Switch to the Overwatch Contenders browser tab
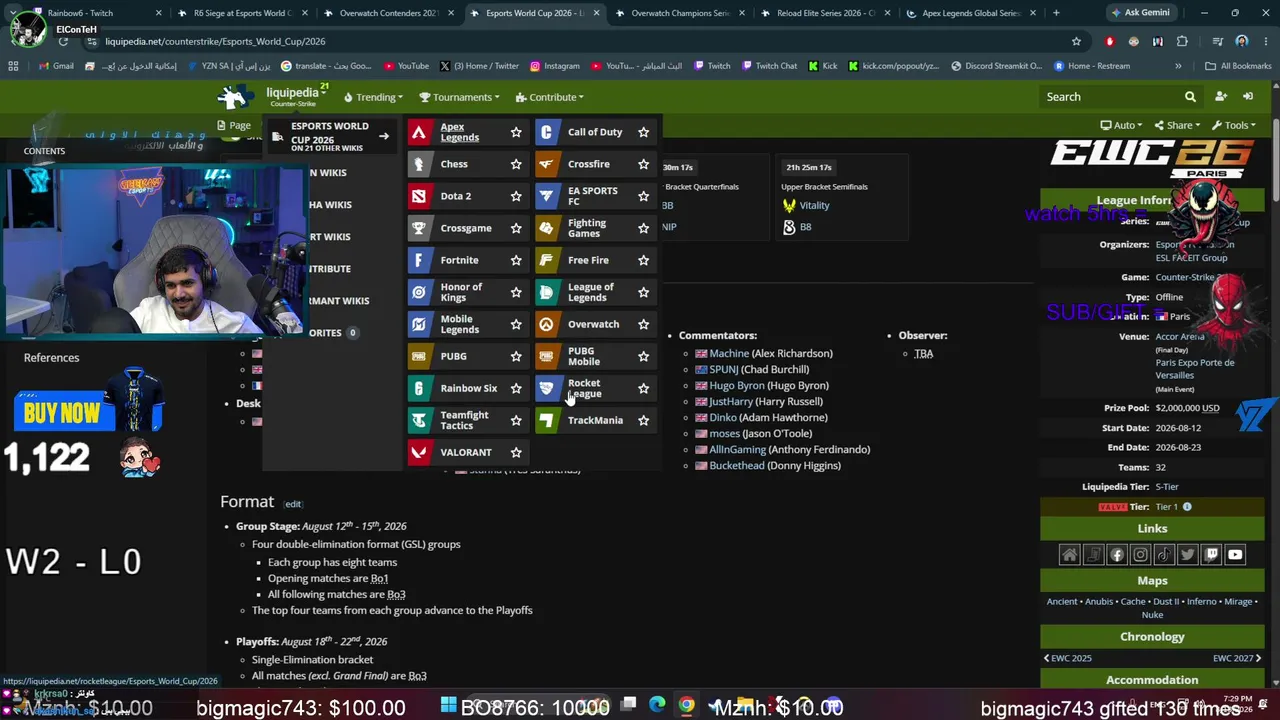Viewport: 1280px width, 720px height. [391, 13]
